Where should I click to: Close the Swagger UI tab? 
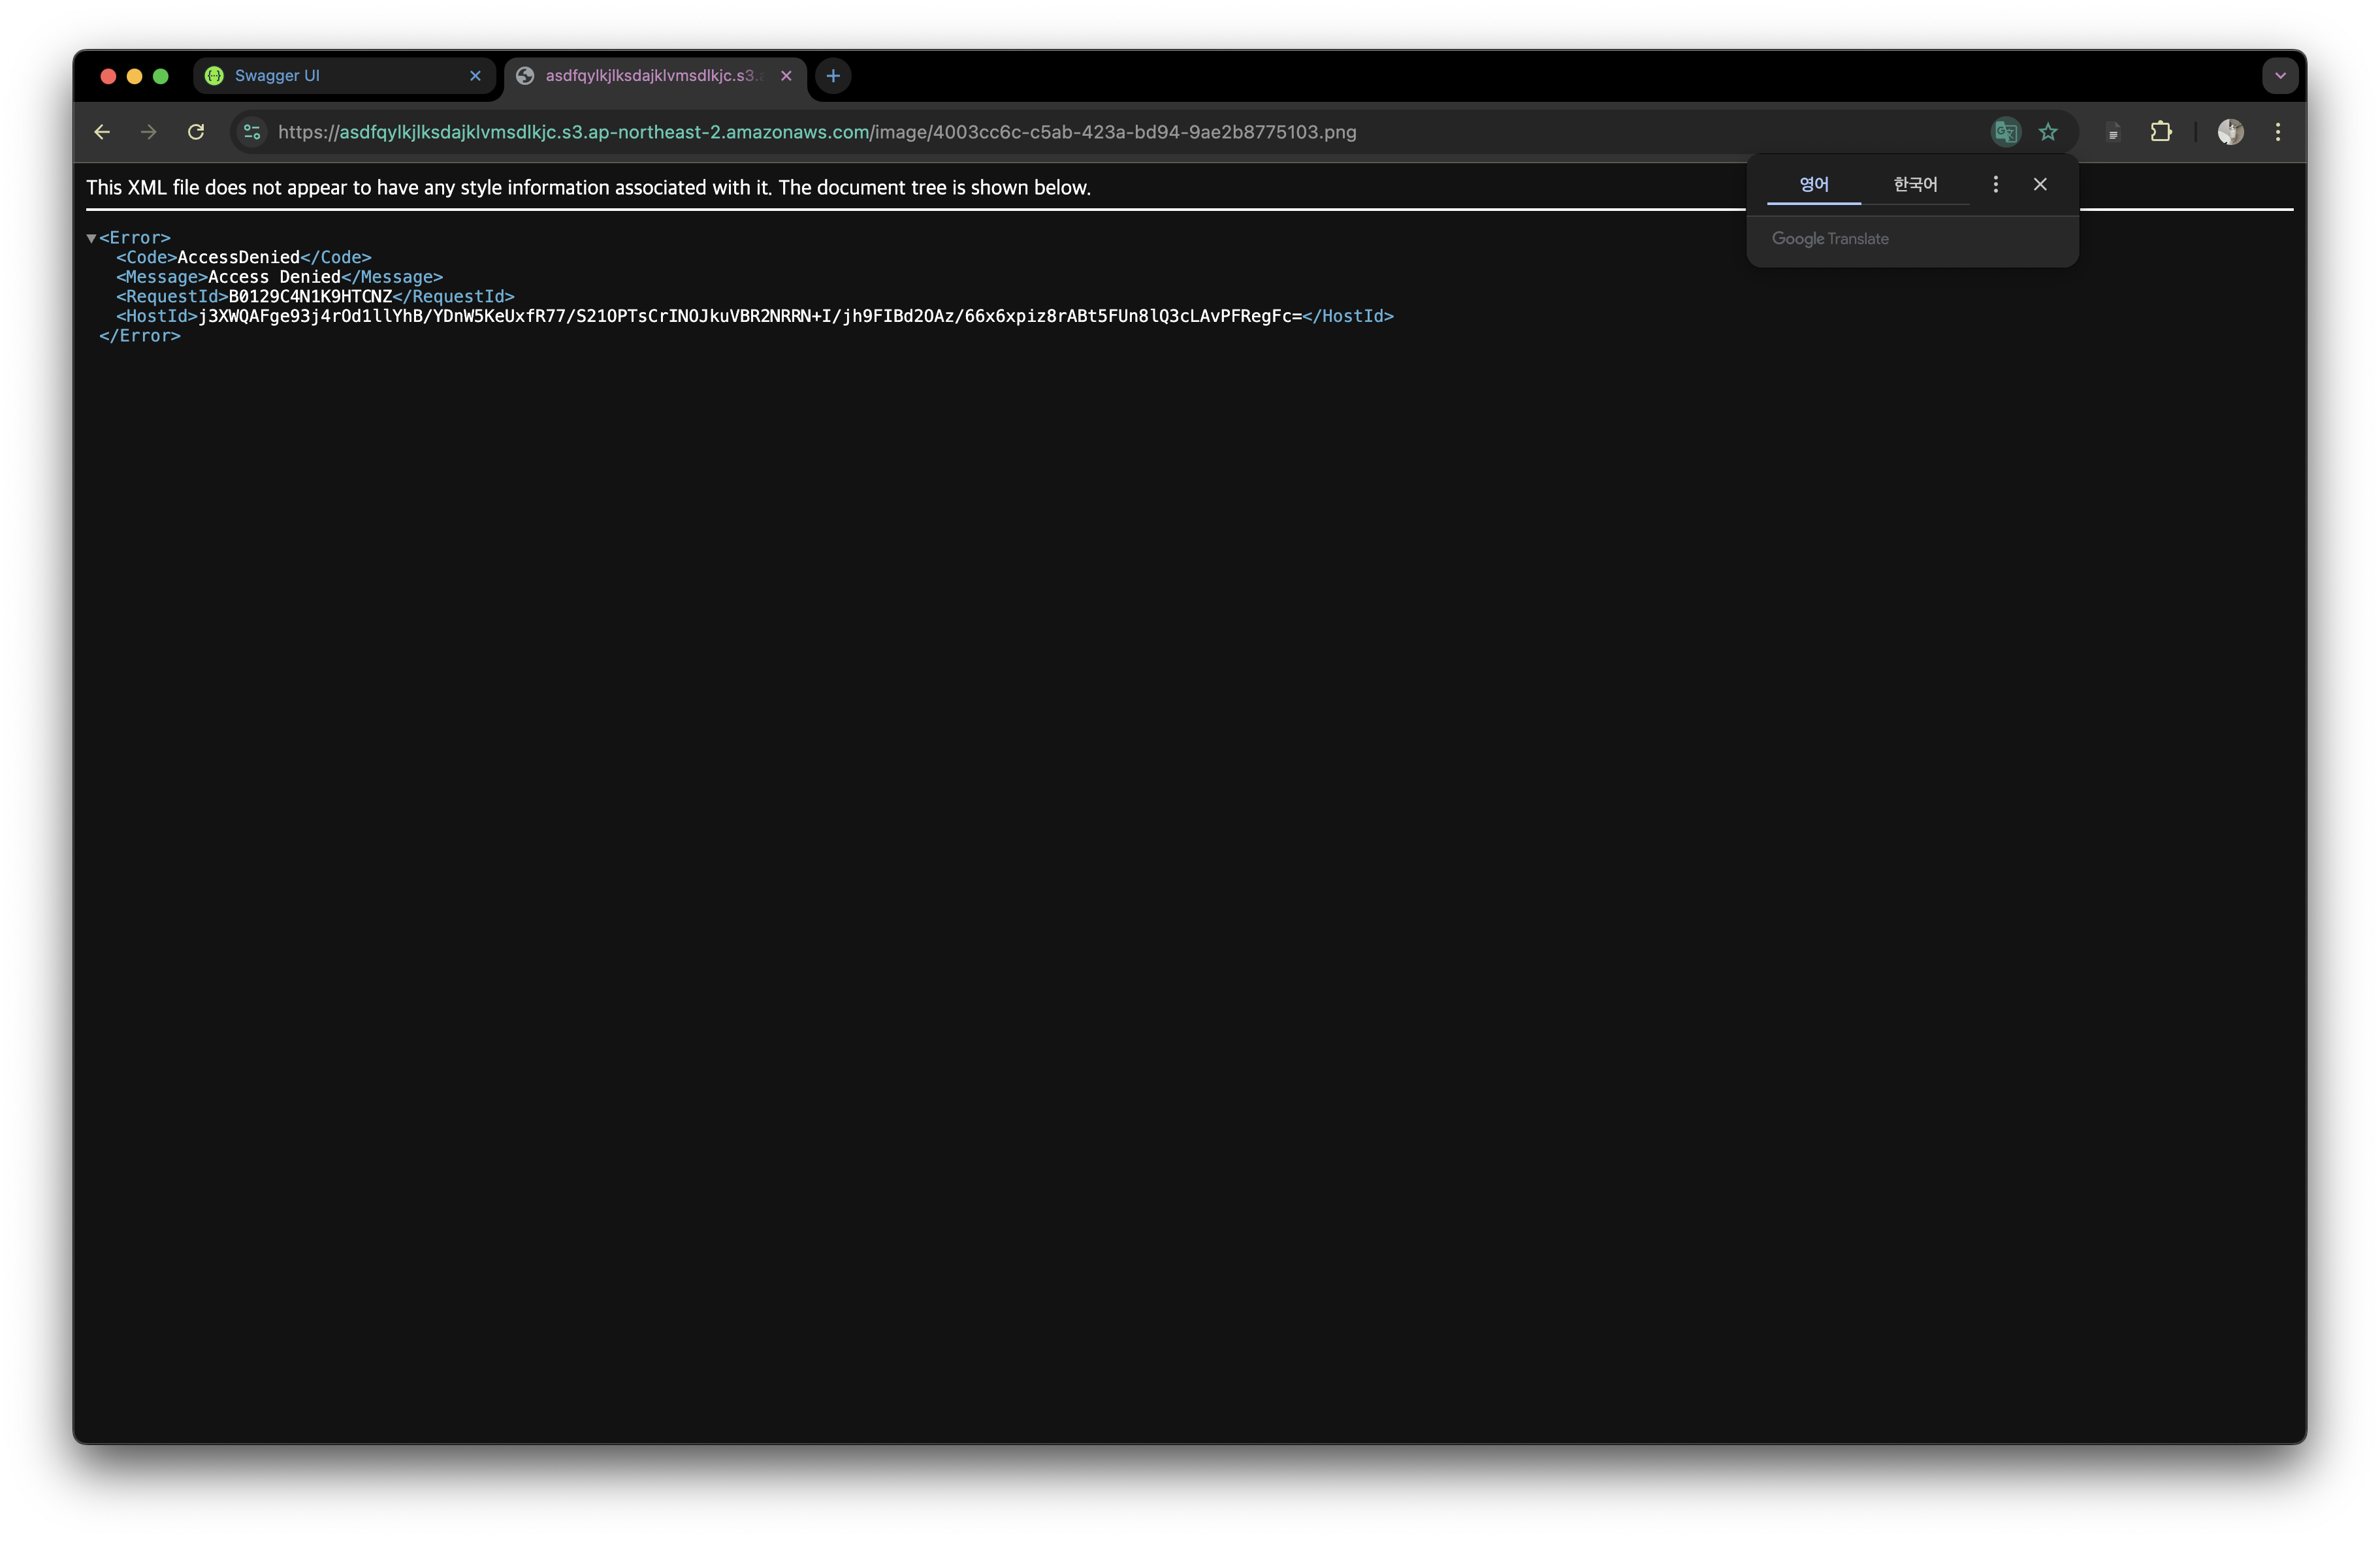475,76
